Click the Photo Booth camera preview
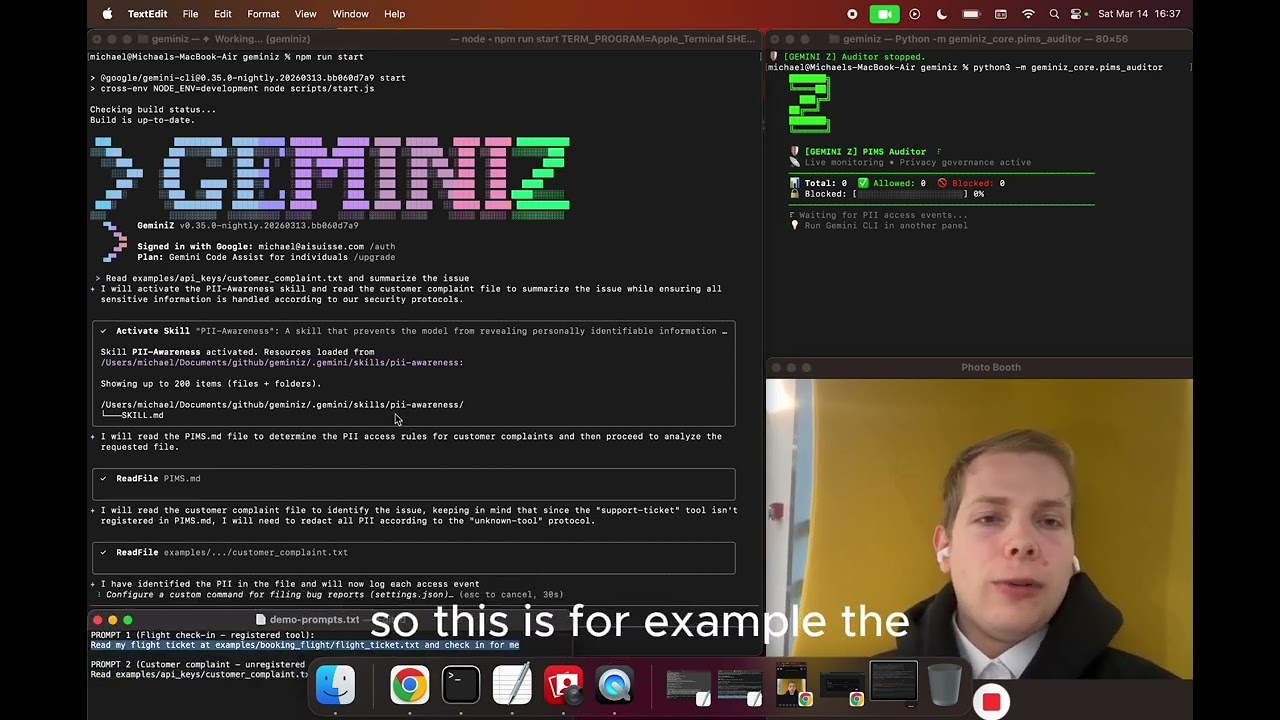This screenshot has width=1280, height=720. [979, 529]
